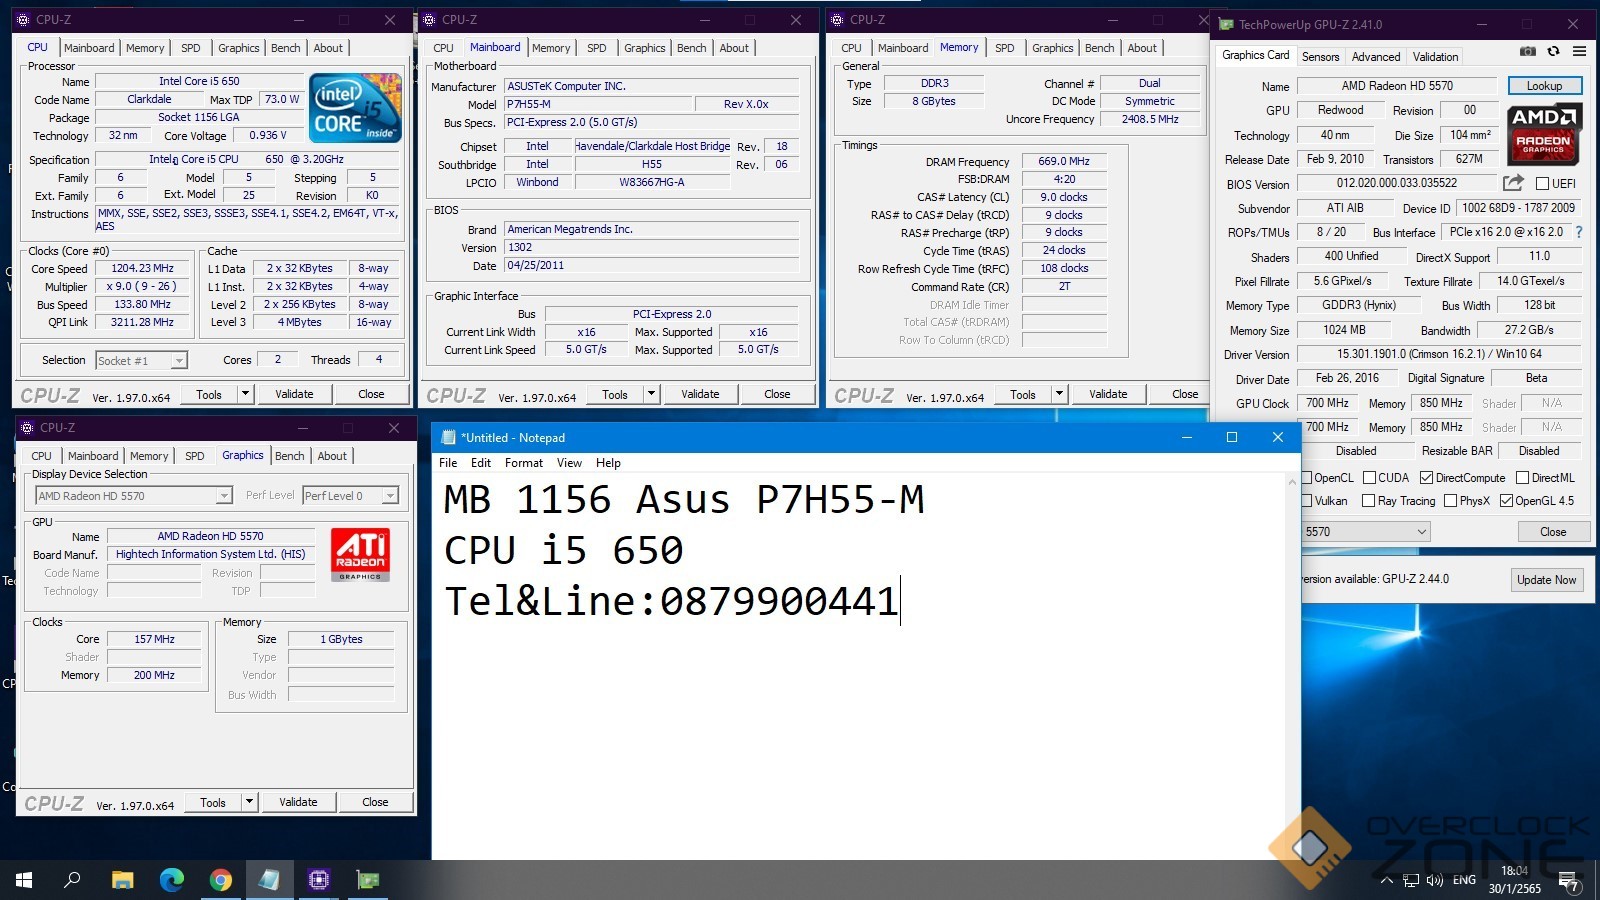The width and height of the screenshot is (1600, 900).
Task: Toggle the UEFI checkbox
Action: click(x=1542, y=184)
